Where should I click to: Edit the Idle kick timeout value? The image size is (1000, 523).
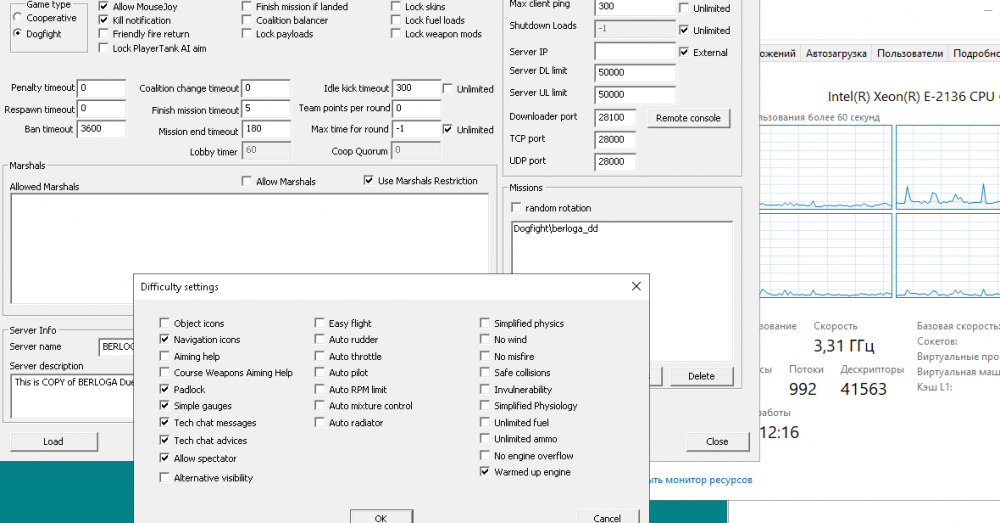[x=416, y=88]
